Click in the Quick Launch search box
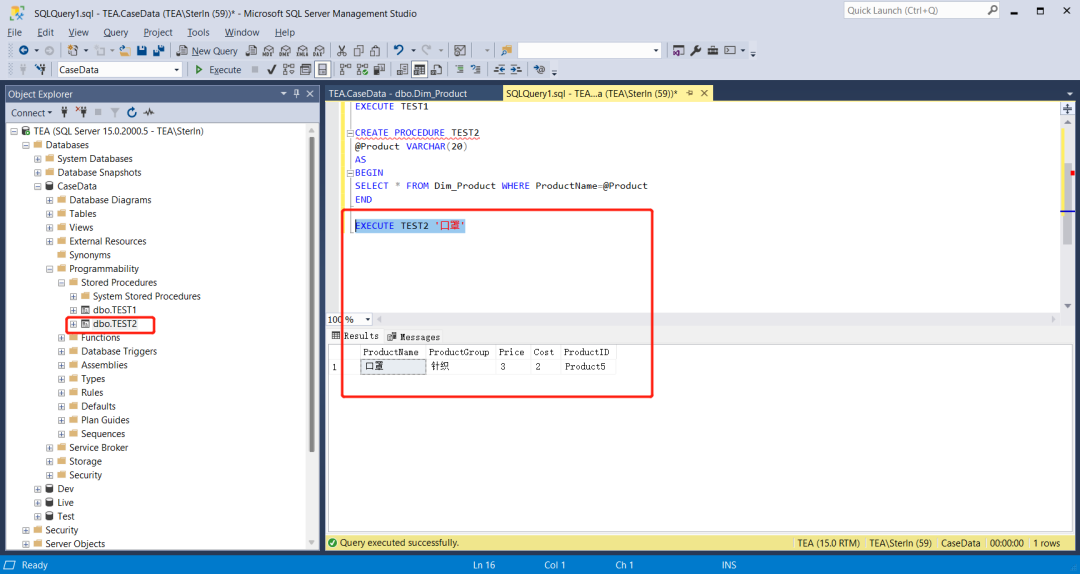1080x574 pixels. coord(912,11)
